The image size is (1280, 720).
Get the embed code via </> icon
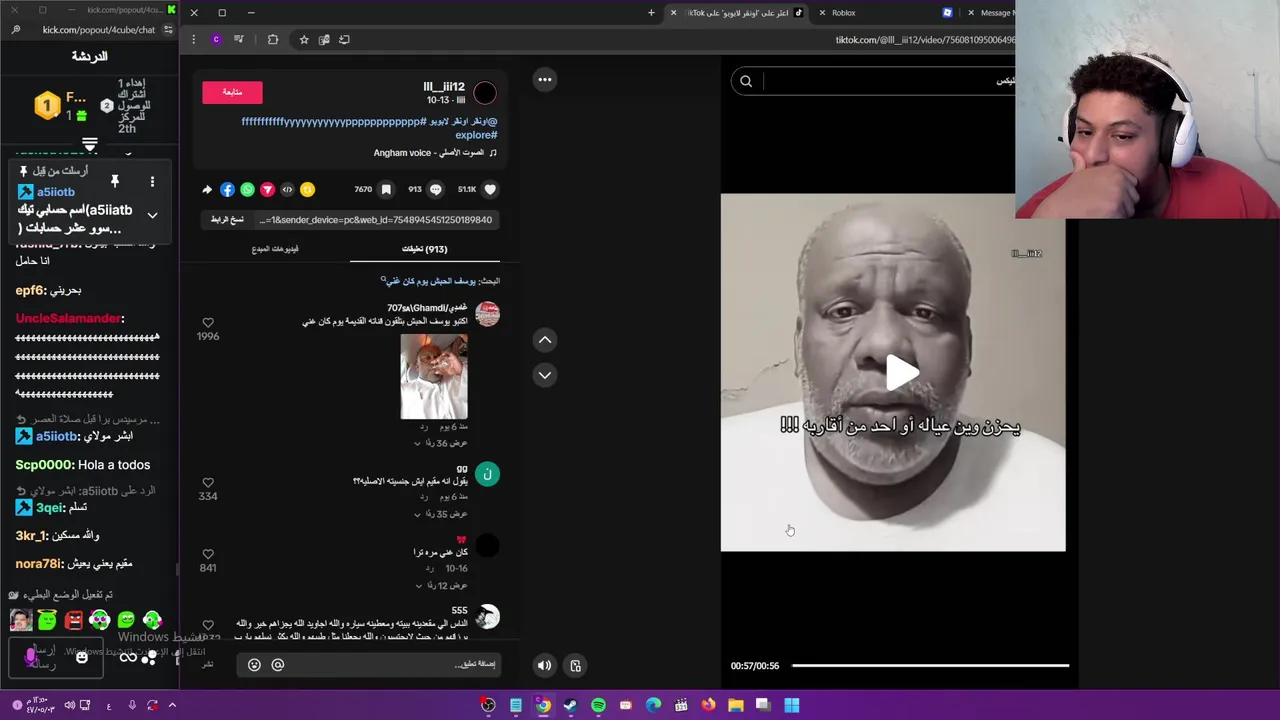[287, 189]
